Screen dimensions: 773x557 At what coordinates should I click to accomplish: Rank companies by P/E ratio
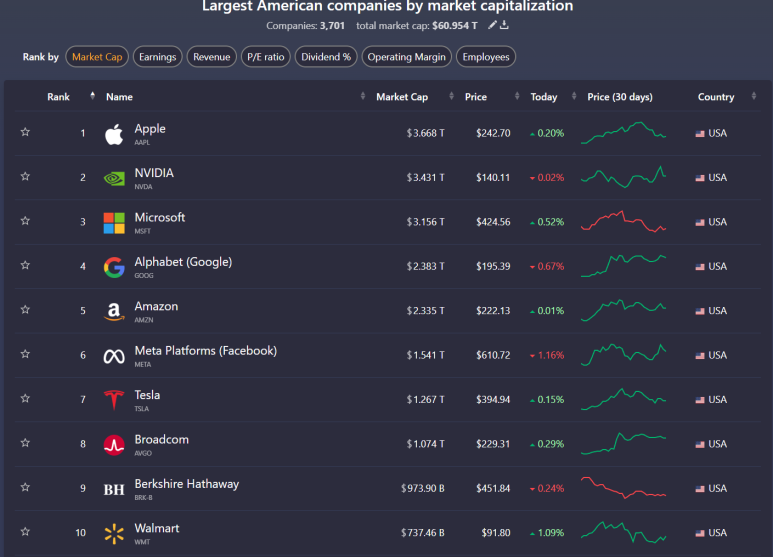(x=266, y=57)
